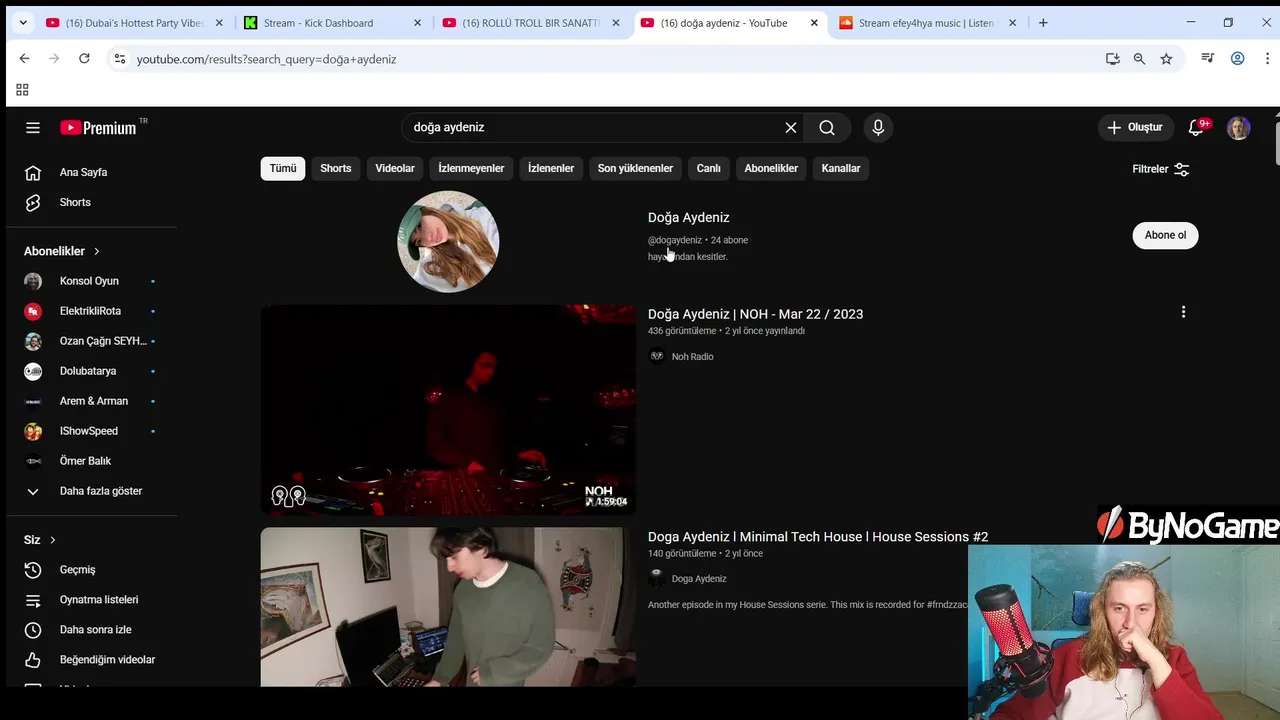This screenshot has width=1280, height=720.
Task: Open the Doğa Aydeniz | NOH video title
Action: 755,314
